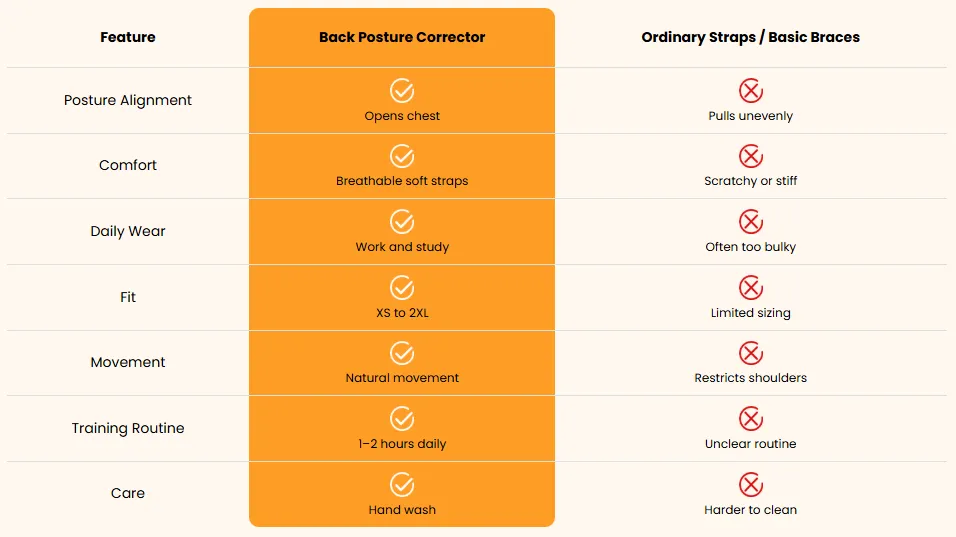Click the Feature column header
Viewport: 956px width, 537px height.
click(x=128, y=37)
